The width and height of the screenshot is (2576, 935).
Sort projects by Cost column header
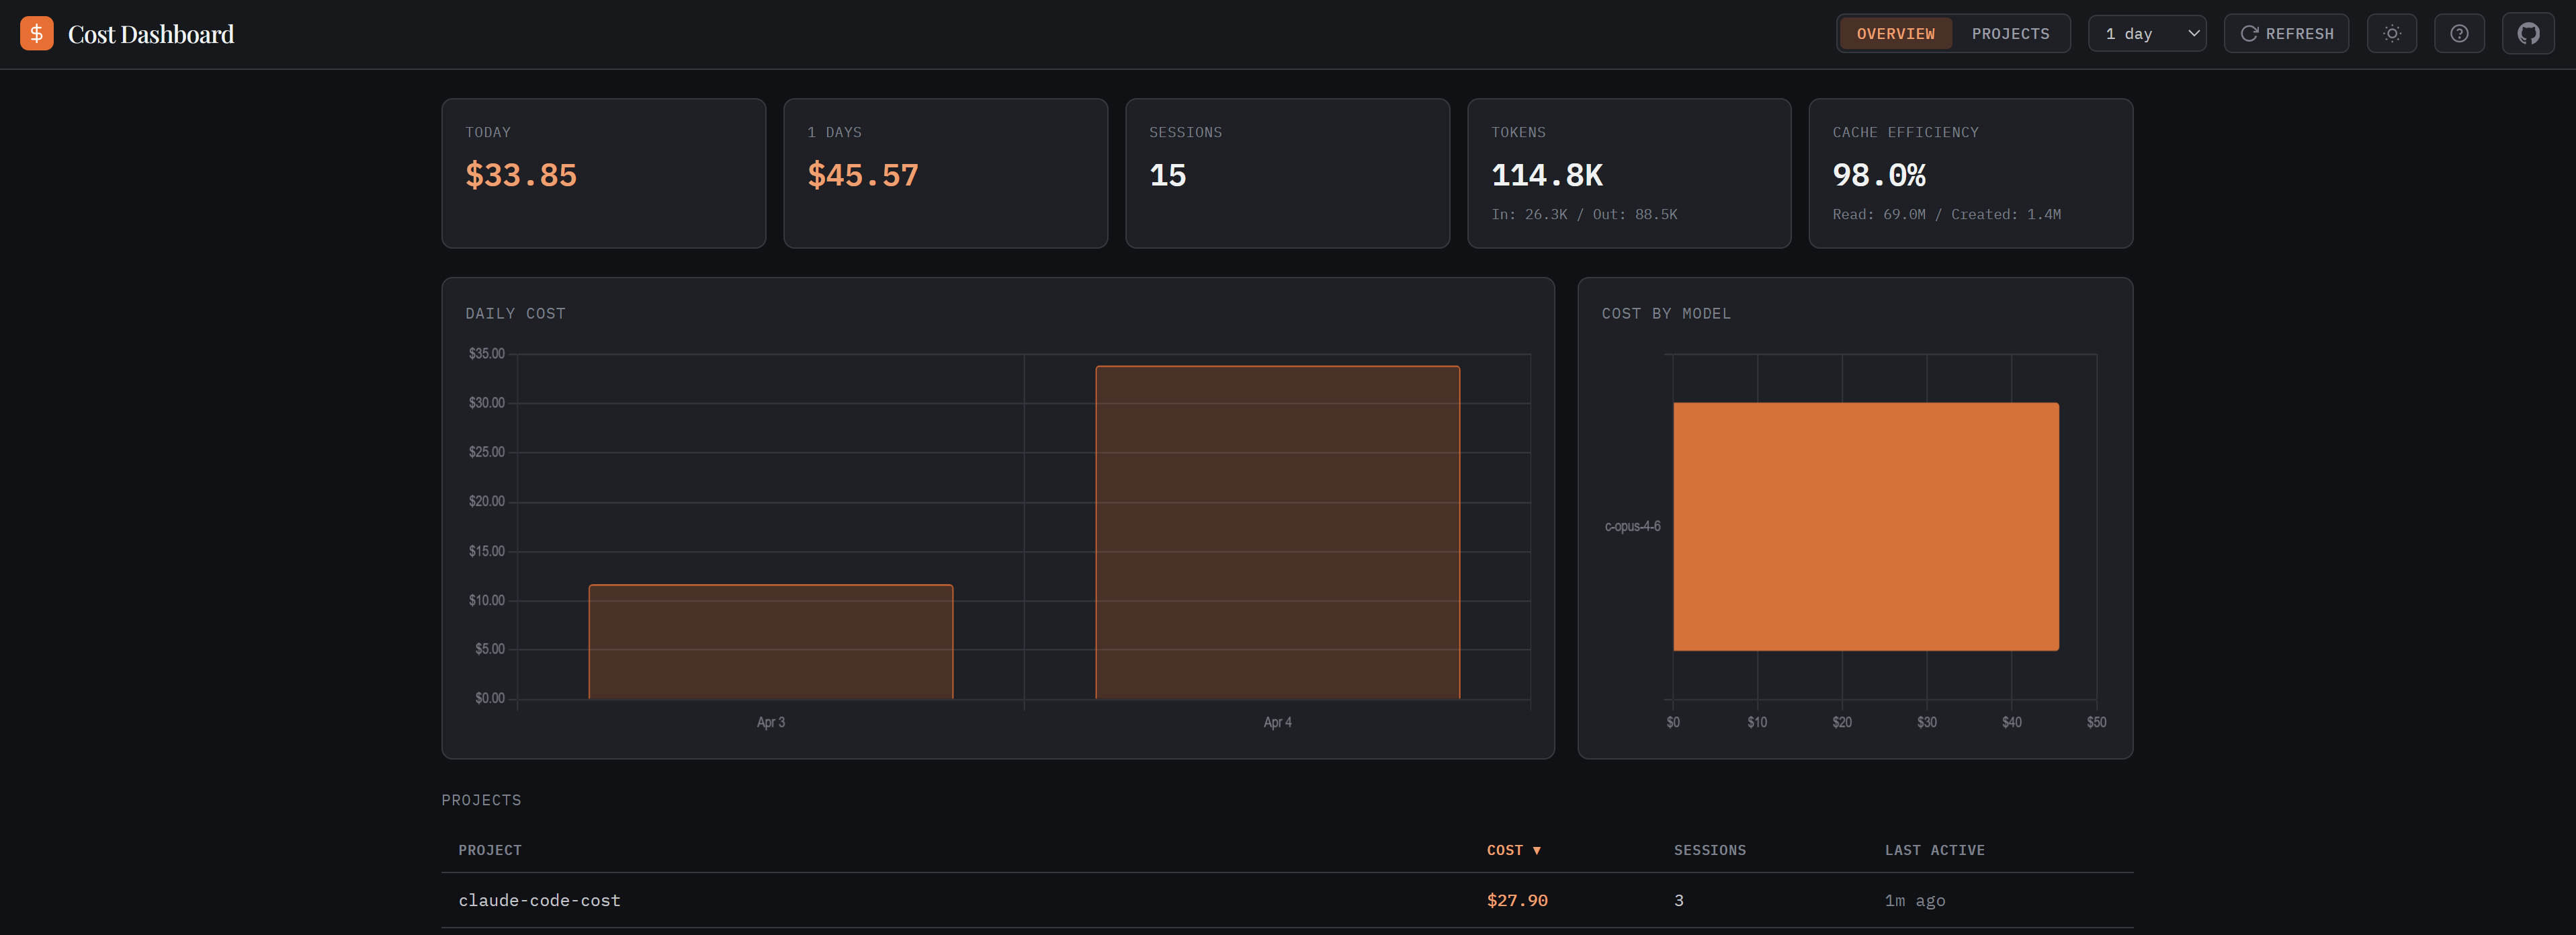1512,850
